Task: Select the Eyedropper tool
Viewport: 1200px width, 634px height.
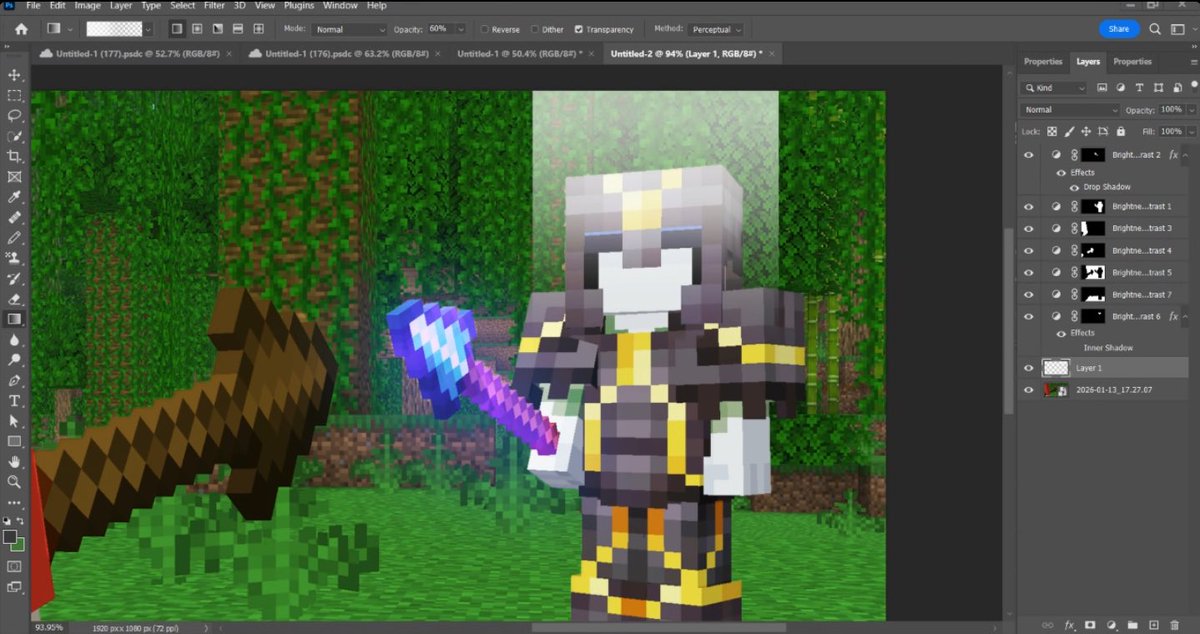Action: [14, 197]
